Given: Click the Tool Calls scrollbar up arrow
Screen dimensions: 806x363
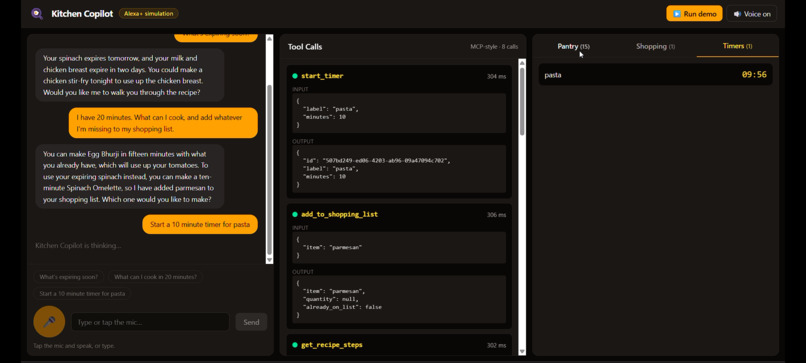Looking at the screenshot, I should (x=522, y=63).
